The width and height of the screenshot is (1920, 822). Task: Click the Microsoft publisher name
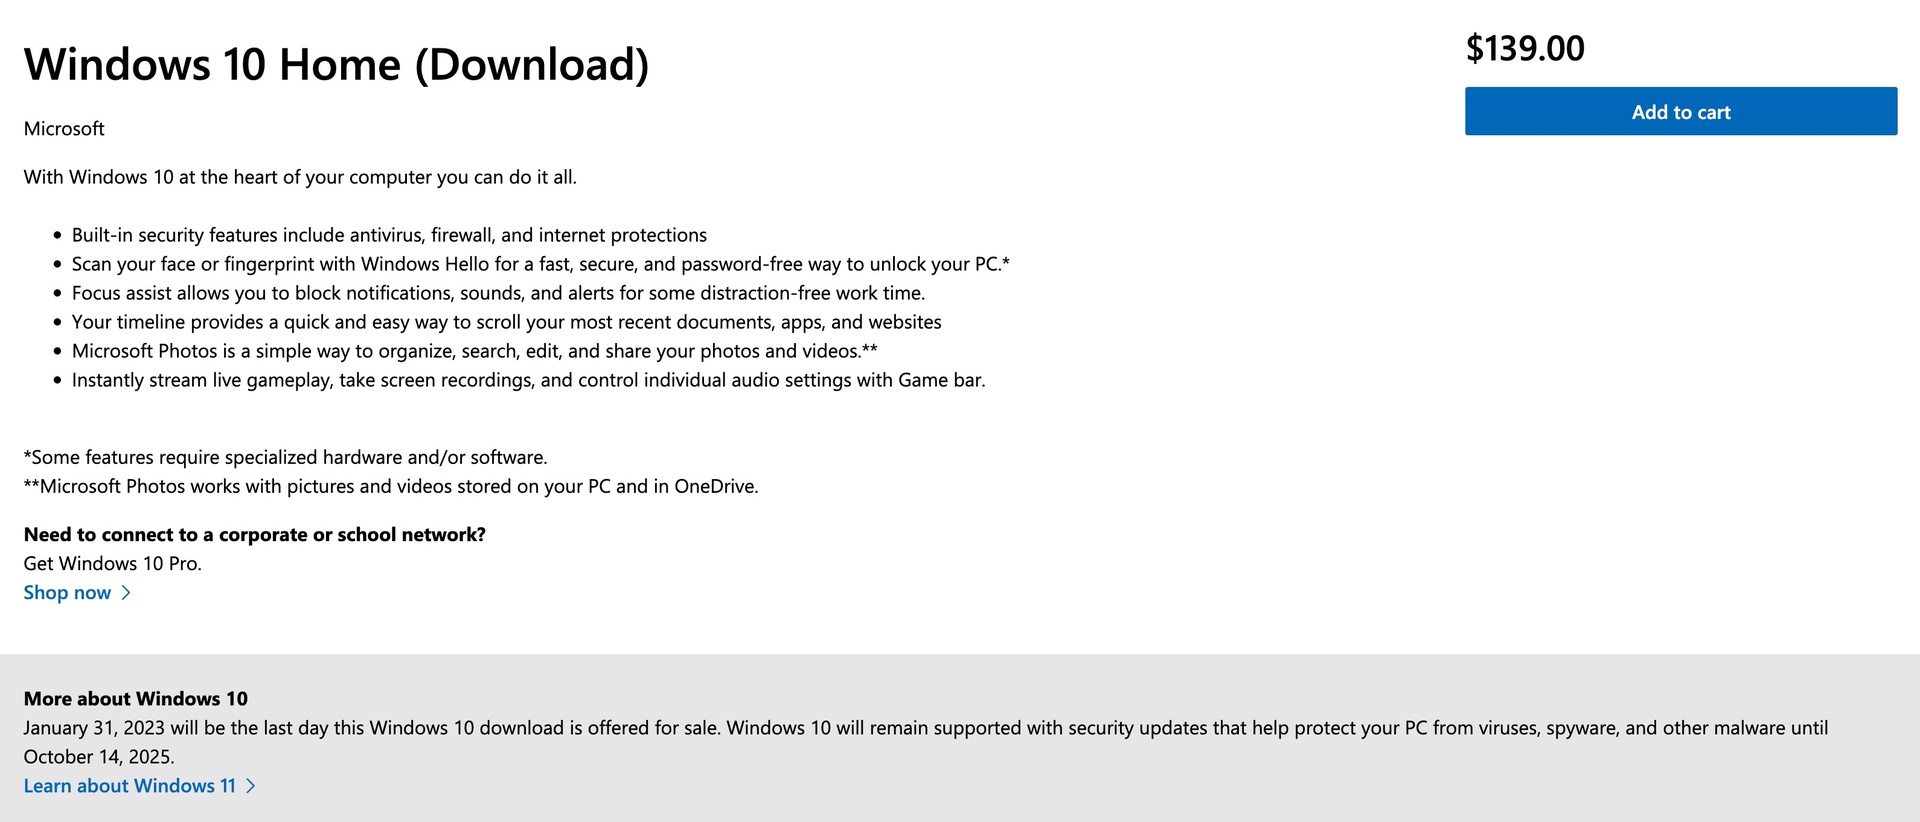pos(64,129)
